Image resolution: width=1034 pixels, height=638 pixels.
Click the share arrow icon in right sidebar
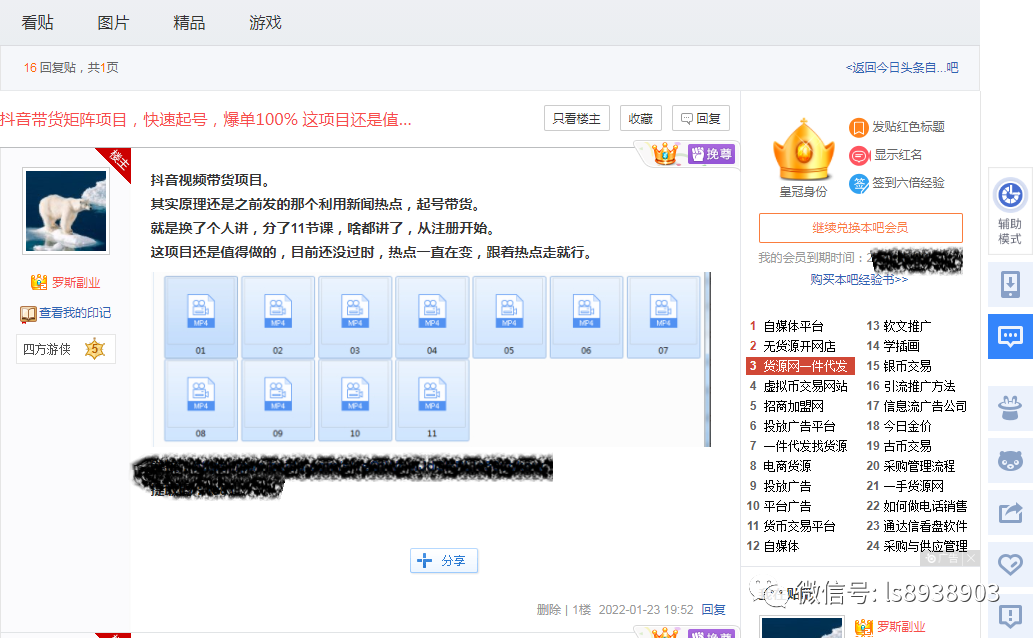point(1010,514)
